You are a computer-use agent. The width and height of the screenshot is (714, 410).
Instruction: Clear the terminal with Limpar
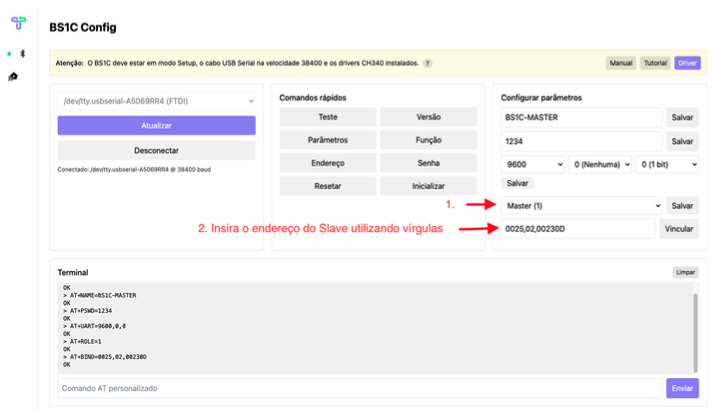tap(685, 272)
